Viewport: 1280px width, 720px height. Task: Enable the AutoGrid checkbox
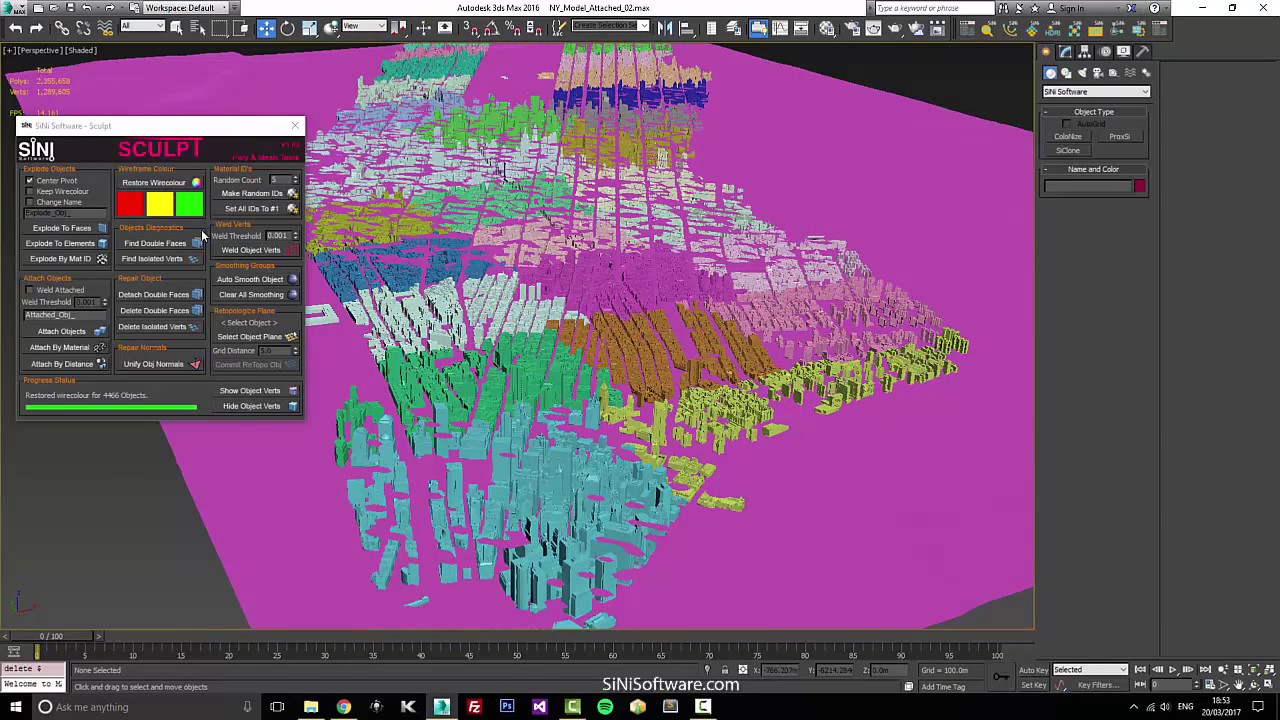tap(1067, 124)
